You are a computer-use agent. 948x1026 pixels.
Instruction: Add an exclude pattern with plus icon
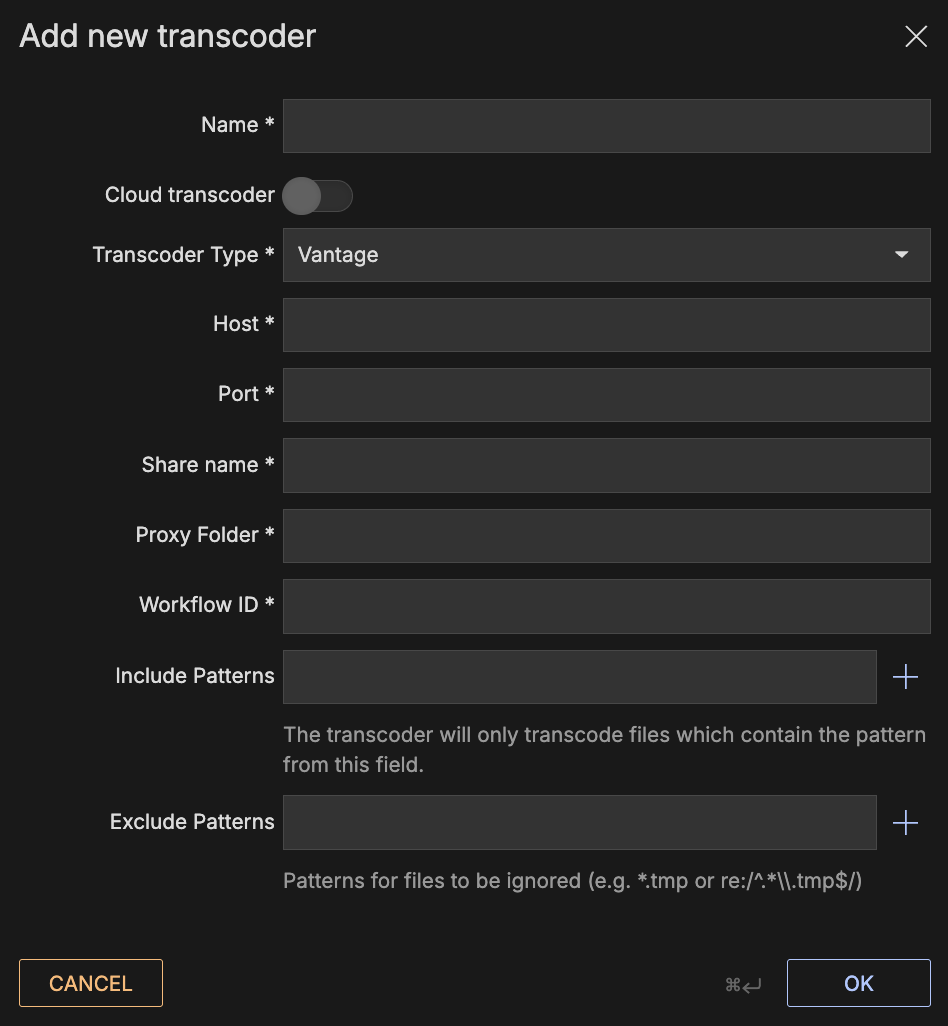[x=905, y=823]
